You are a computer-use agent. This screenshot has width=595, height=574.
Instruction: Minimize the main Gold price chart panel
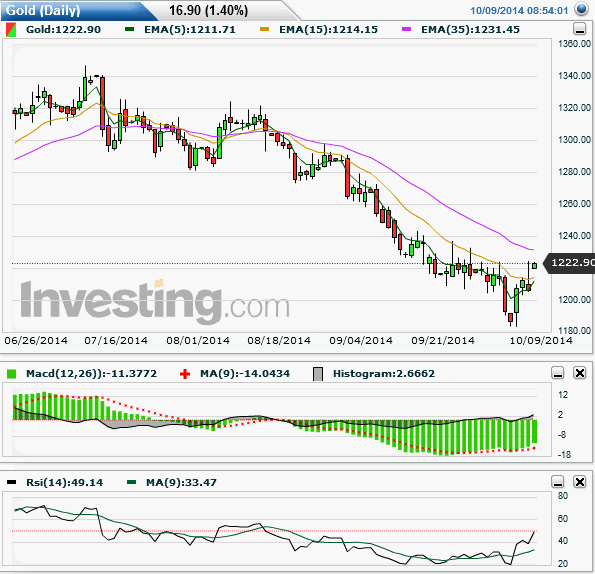(x=579, y=28)
